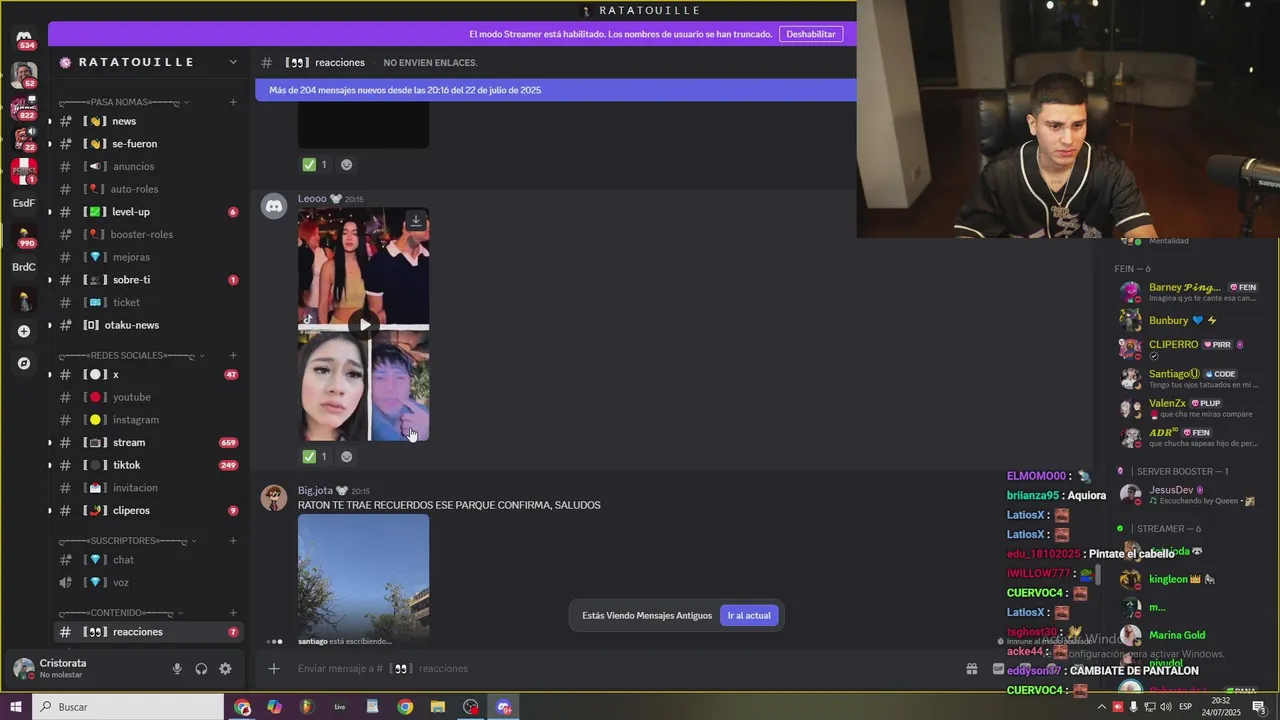Open Leooo's user name profile

[312, 199]
